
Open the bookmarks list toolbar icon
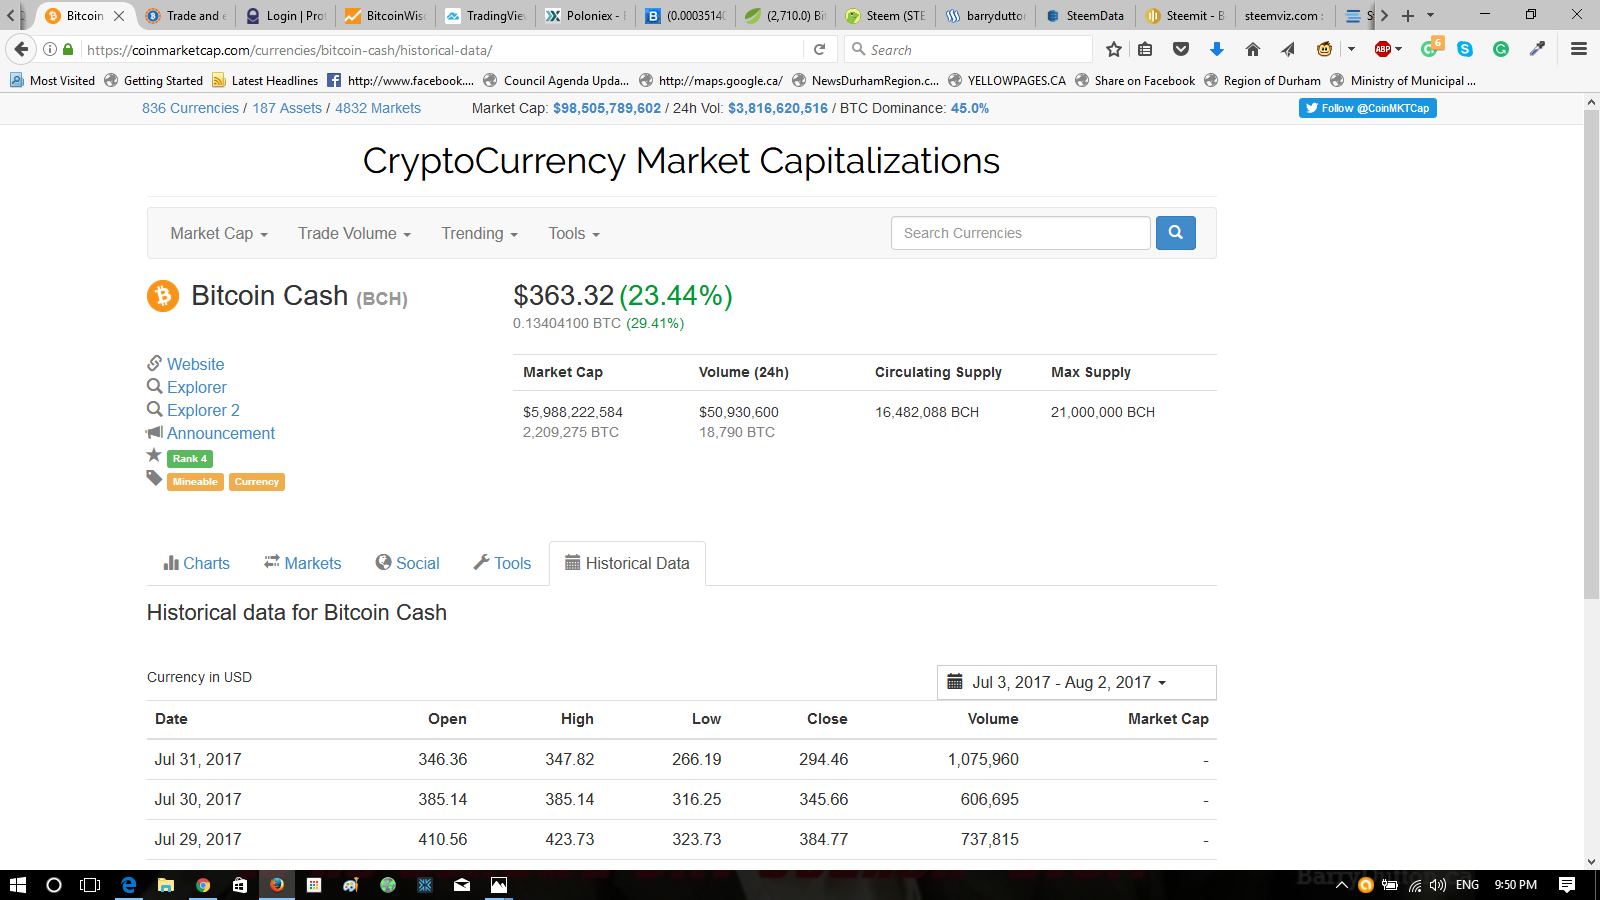(x=1146, y=49)
